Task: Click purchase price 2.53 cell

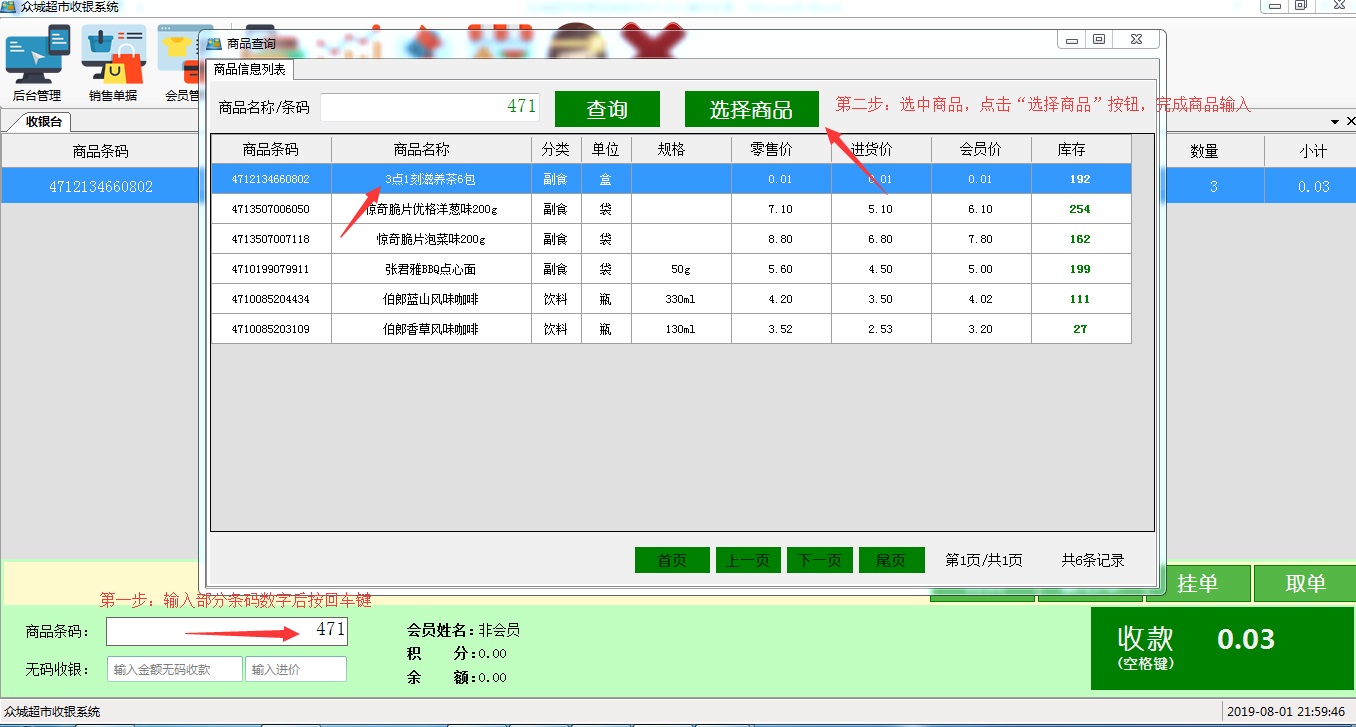Action: 880,329
